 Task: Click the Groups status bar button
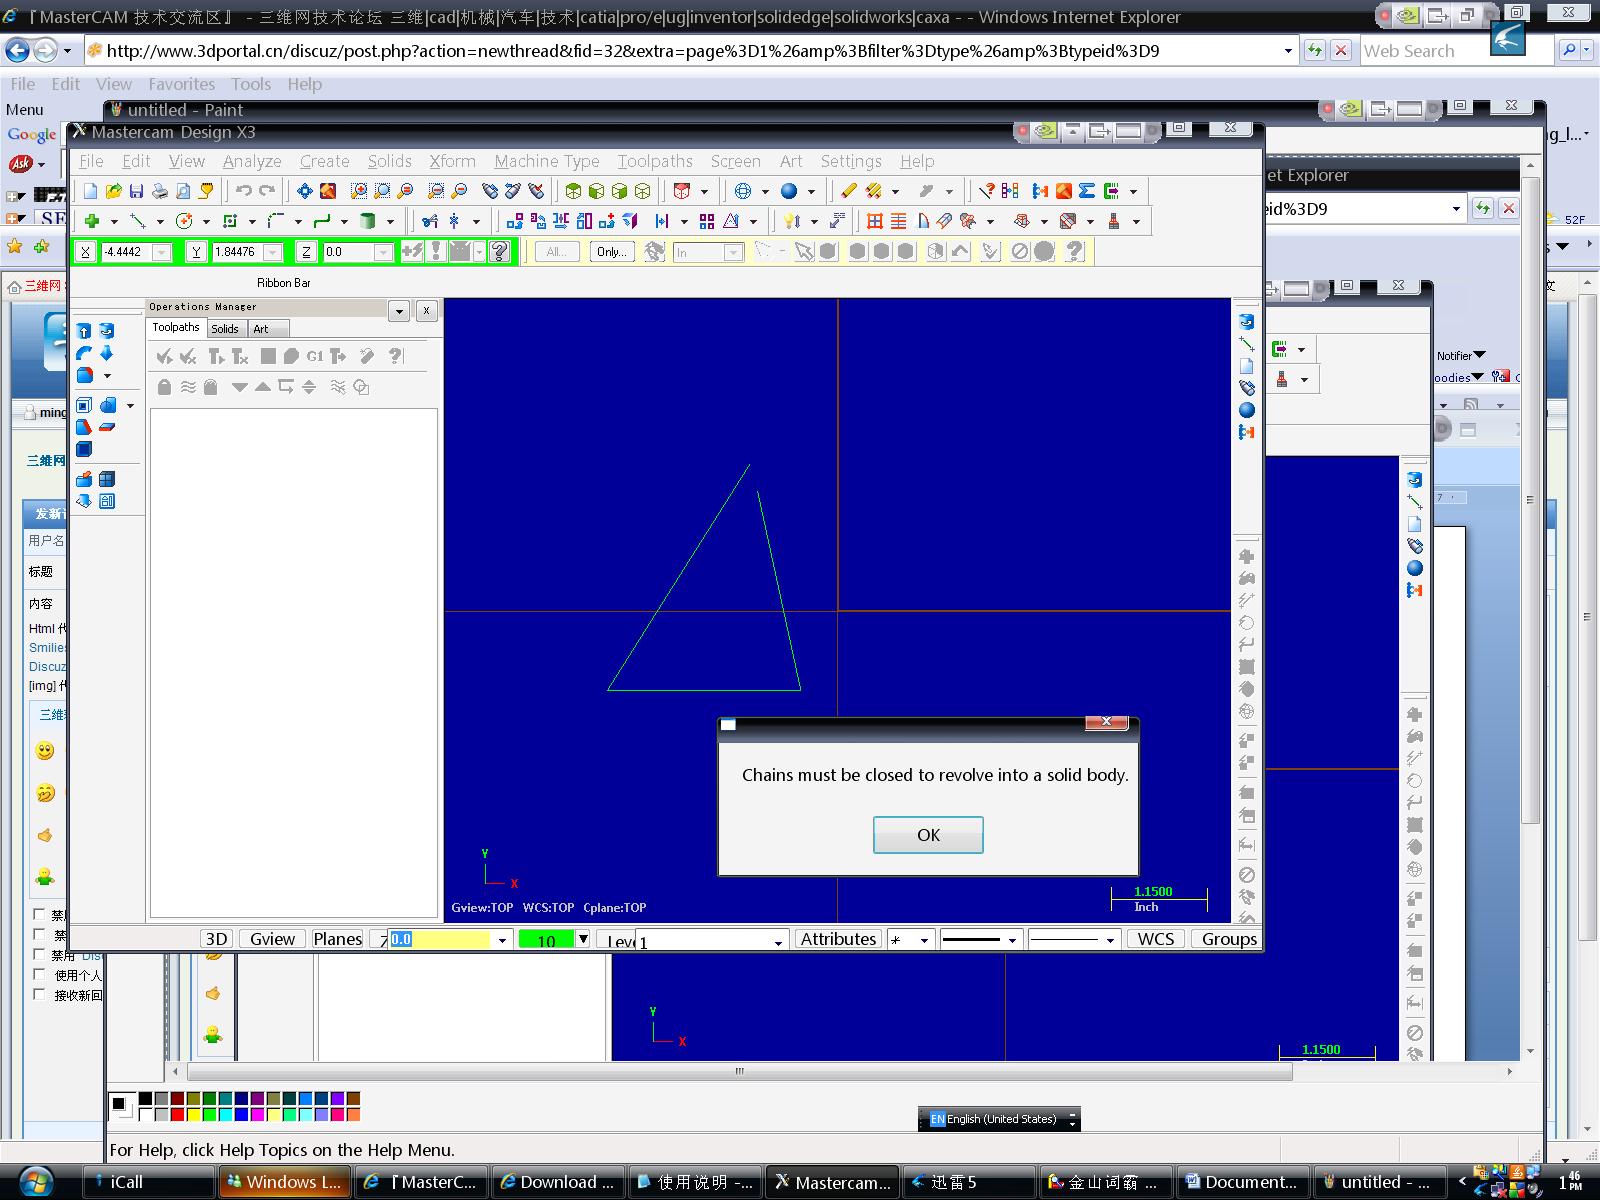coord(1229,939)
